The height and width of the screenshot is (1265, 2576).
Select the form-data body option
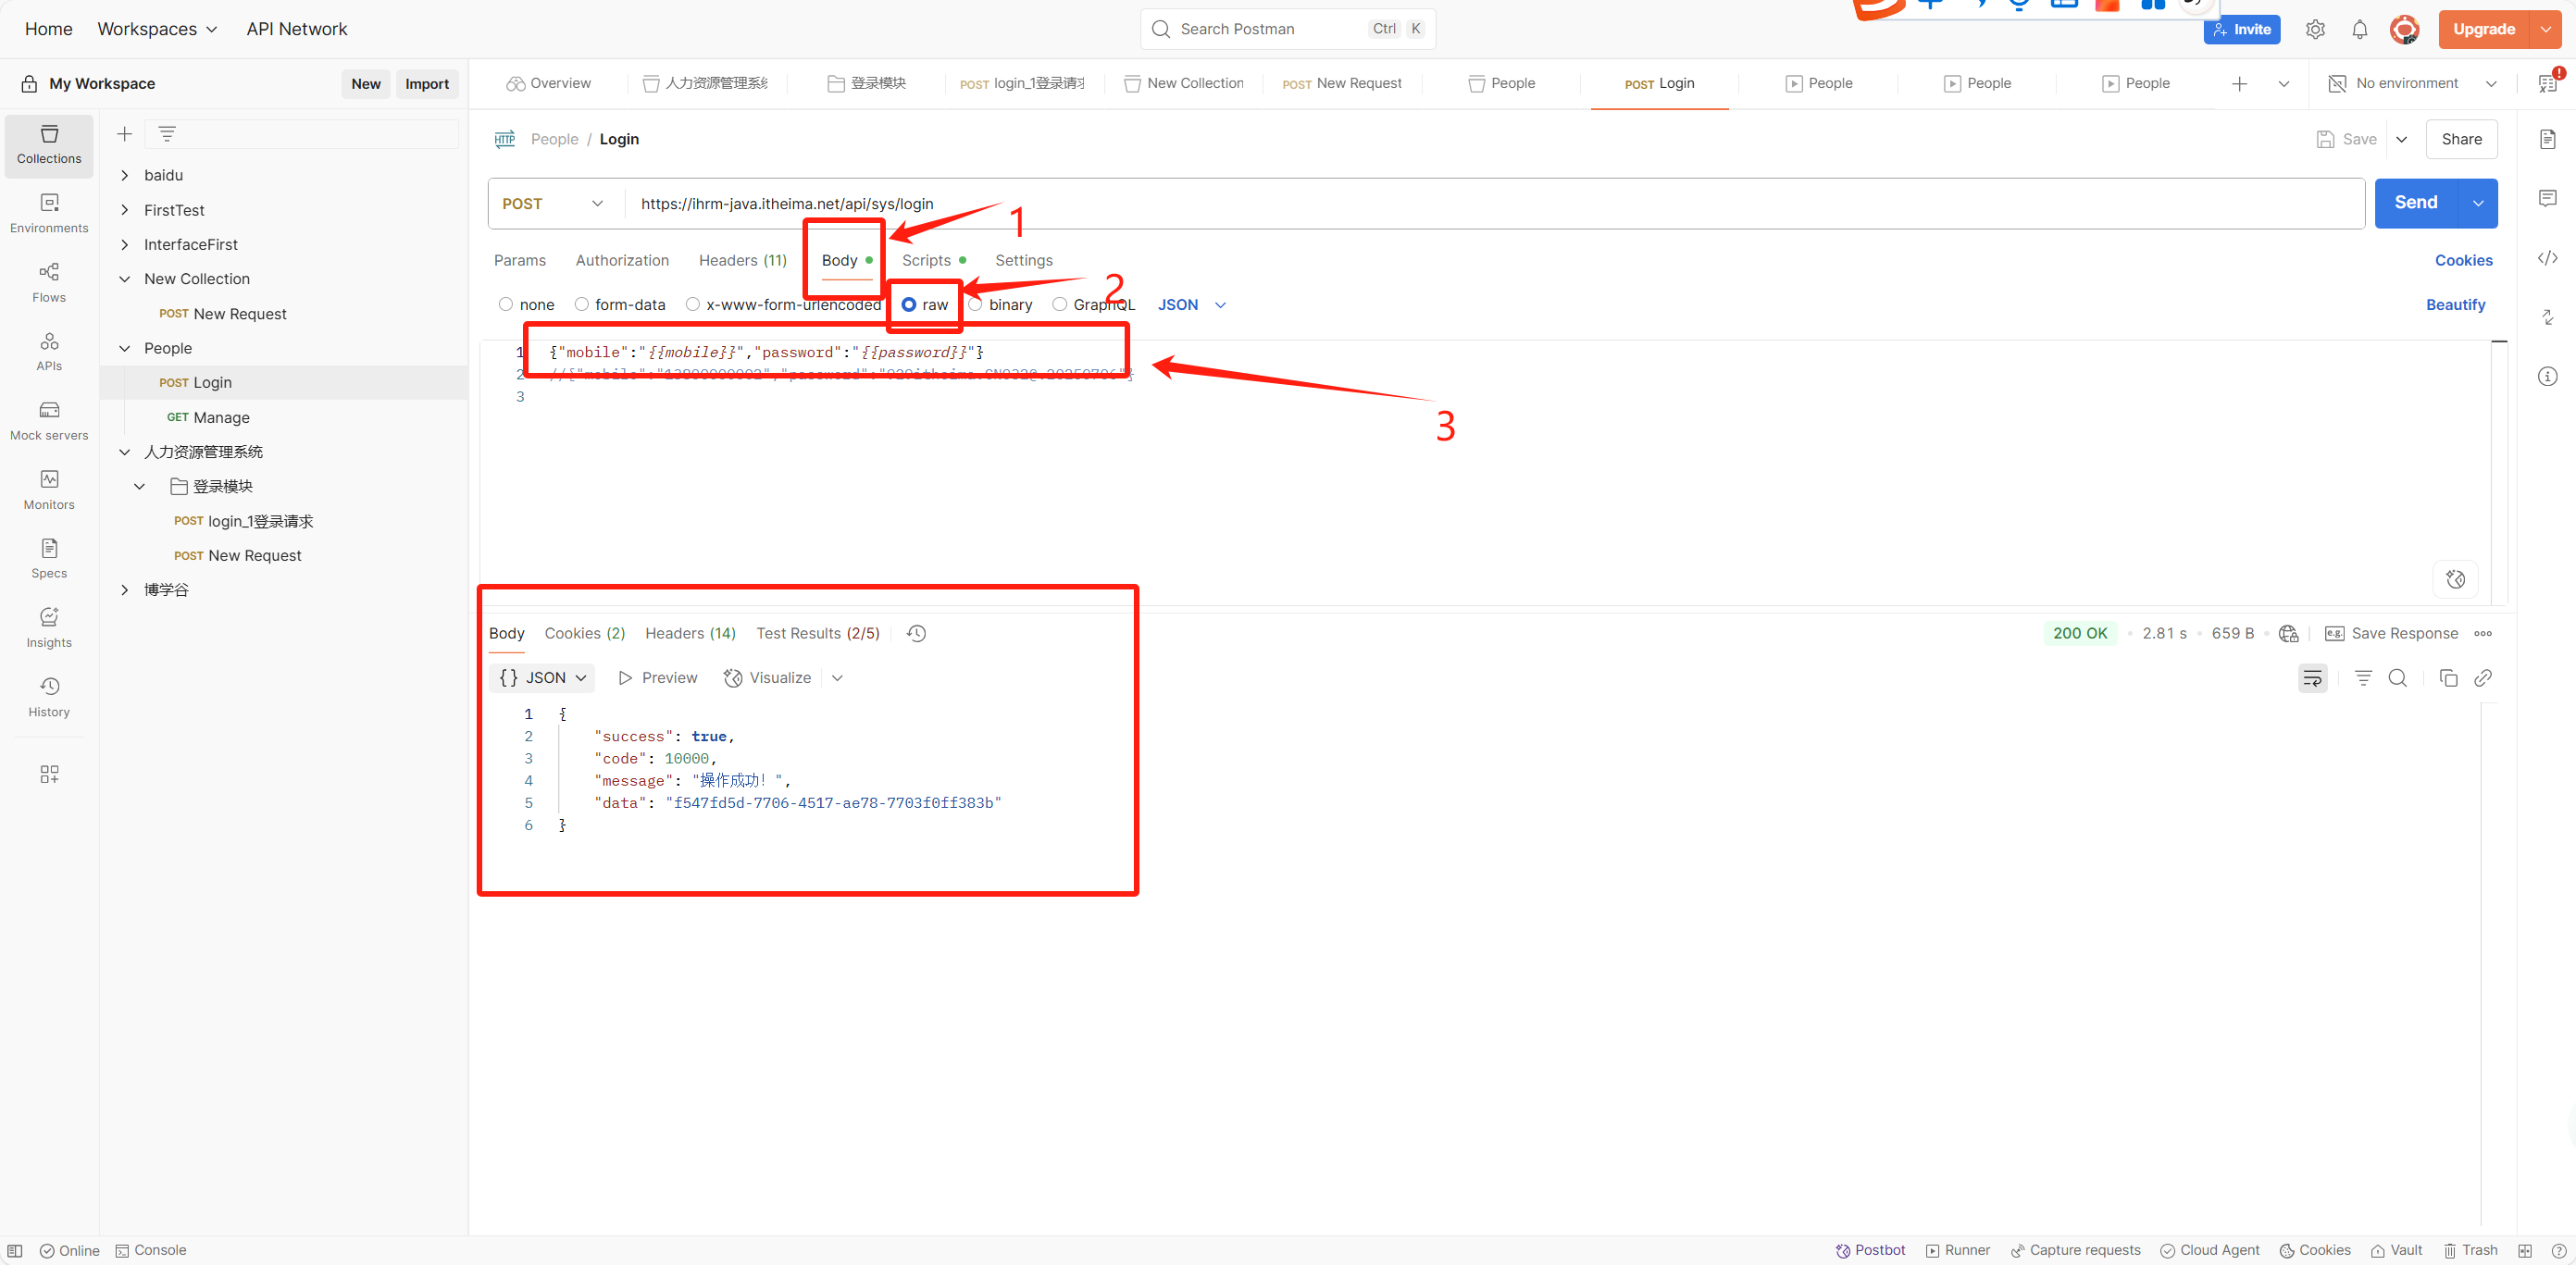pos(582,305)
